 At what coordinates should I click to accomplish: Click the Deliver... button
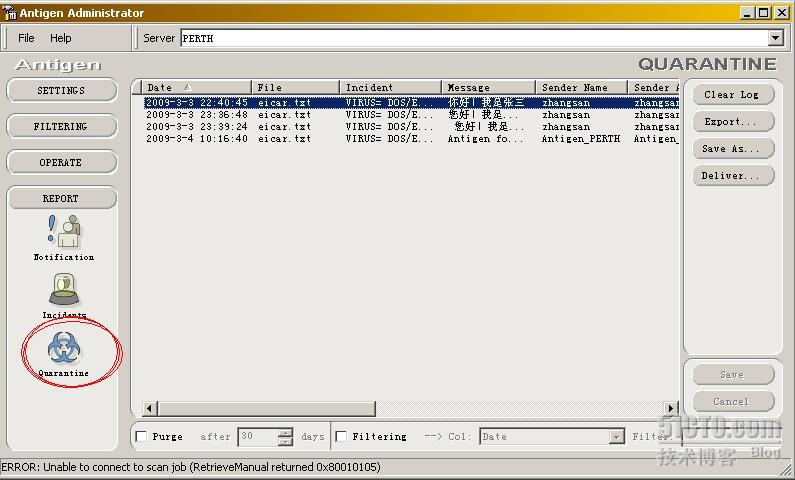click(733, 175)
